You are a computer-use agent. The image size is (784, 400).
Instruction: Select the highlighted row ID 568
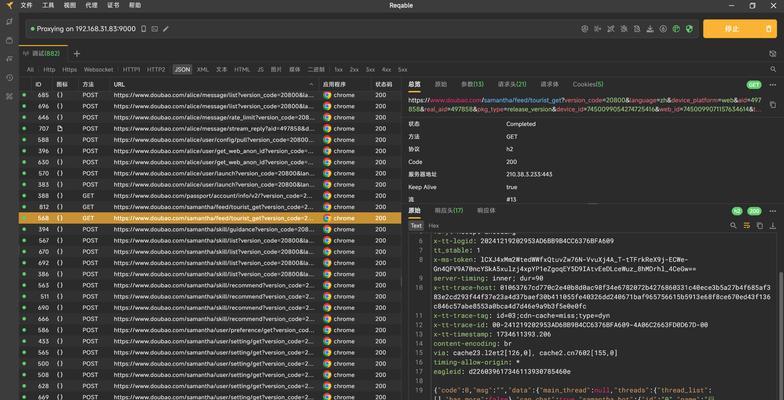pos(210,218)
